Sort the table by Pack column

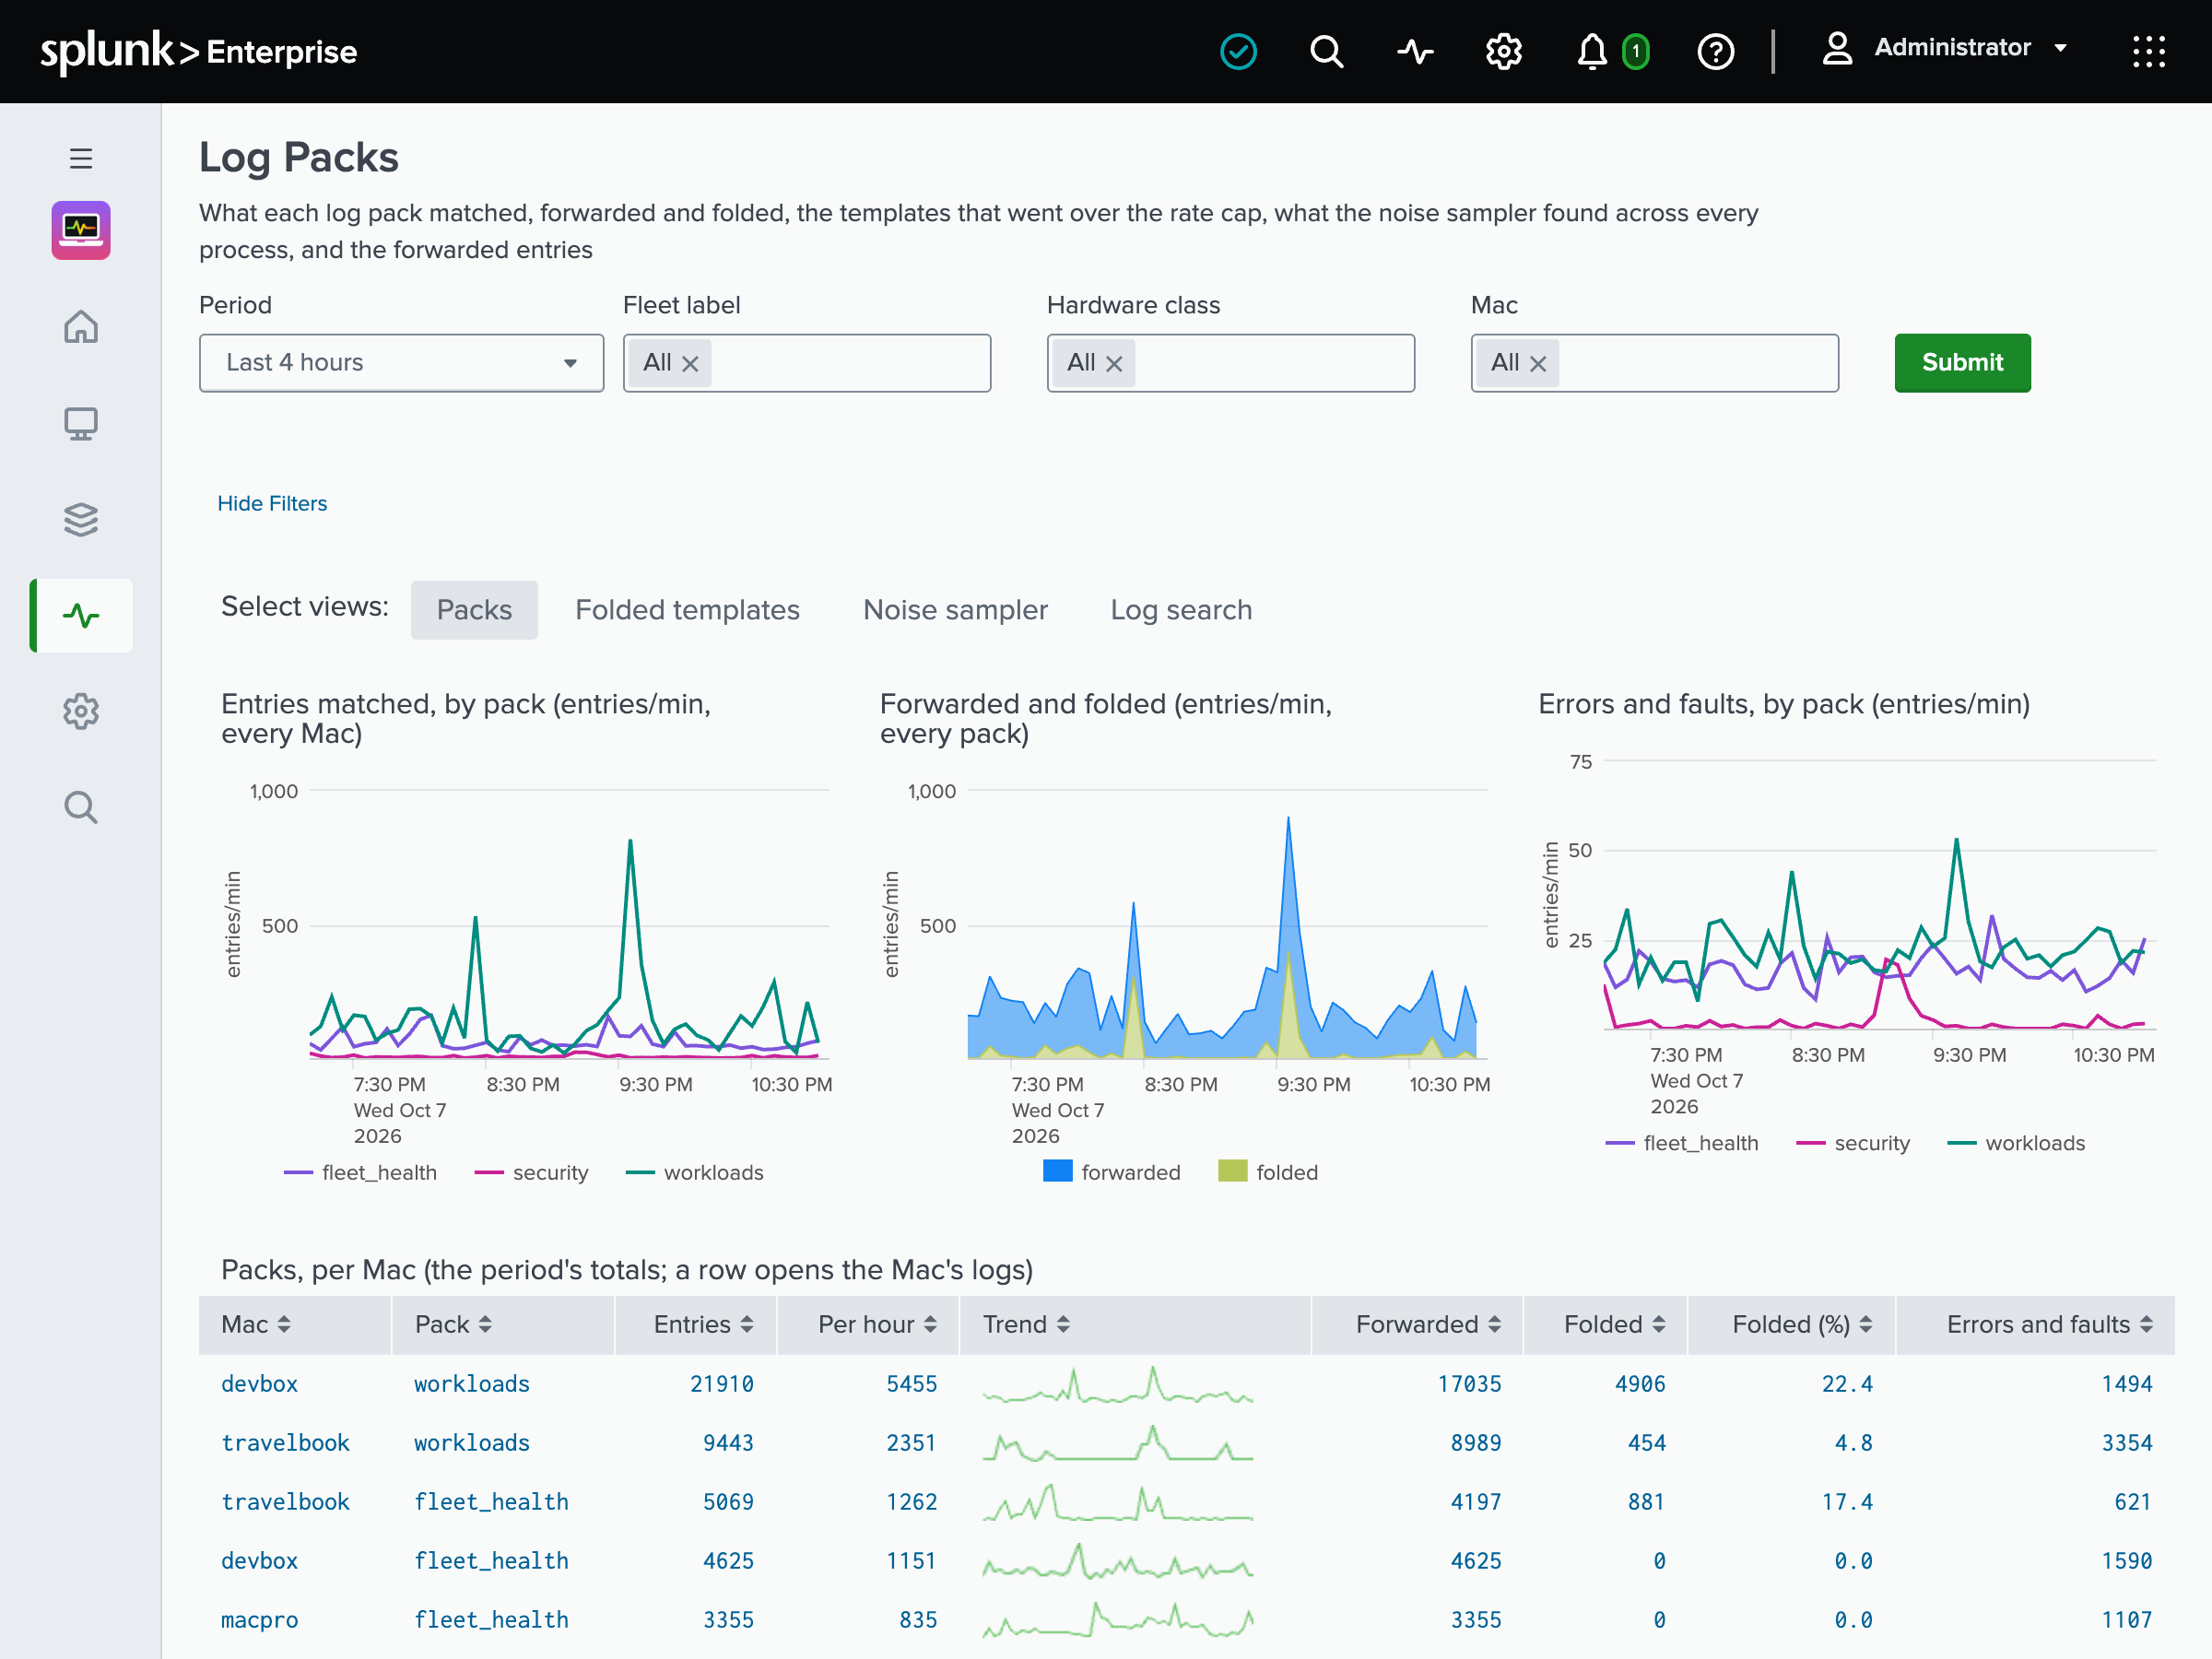click(453, 1324)
